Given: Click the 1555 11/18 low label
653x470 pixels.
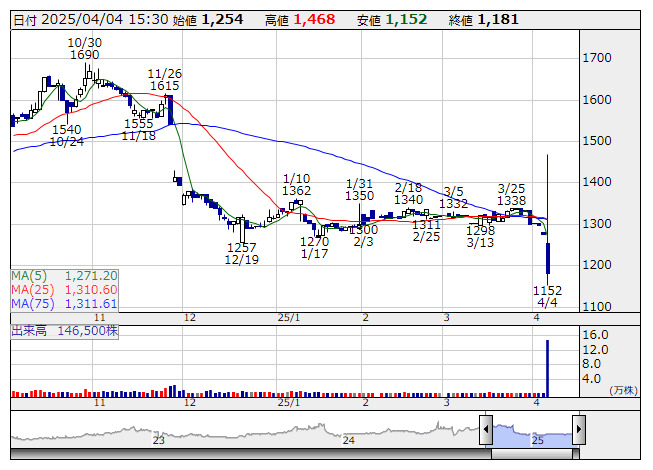Looking at the screenshot, I should point(139,129).
